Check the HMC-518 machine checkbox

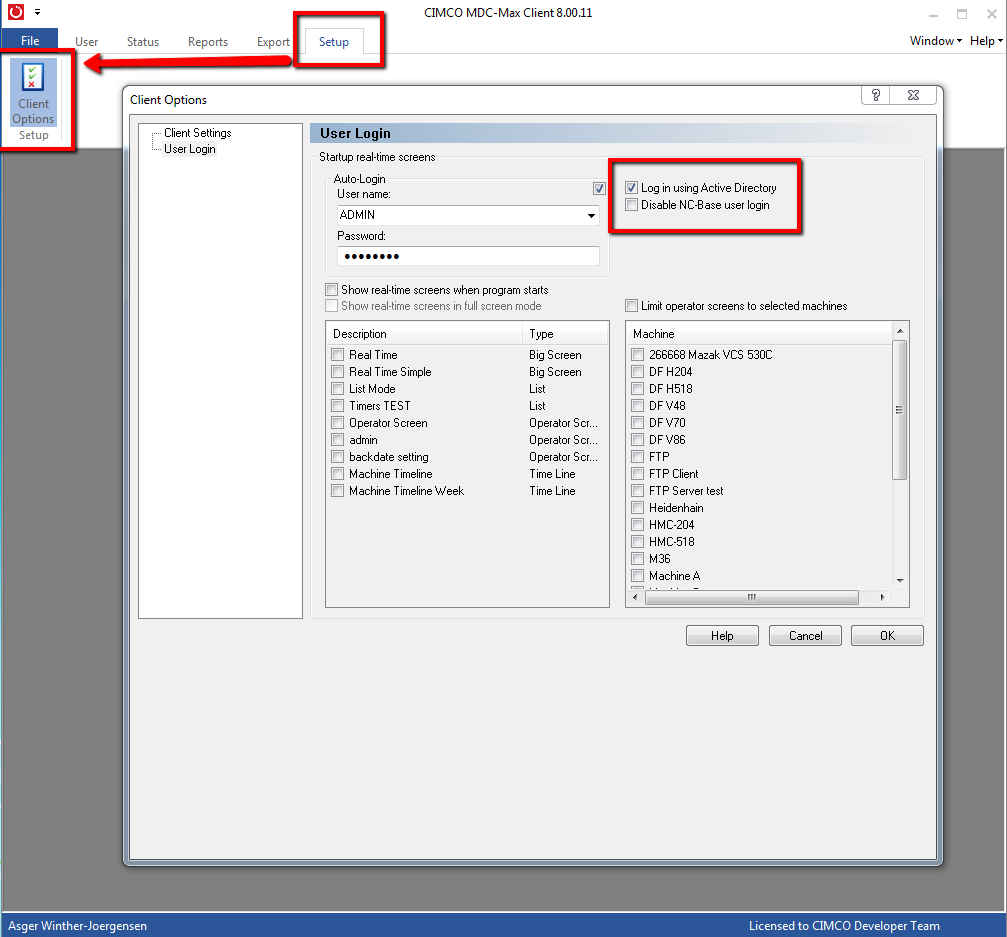pyautogui.click(x=638, y=542)
